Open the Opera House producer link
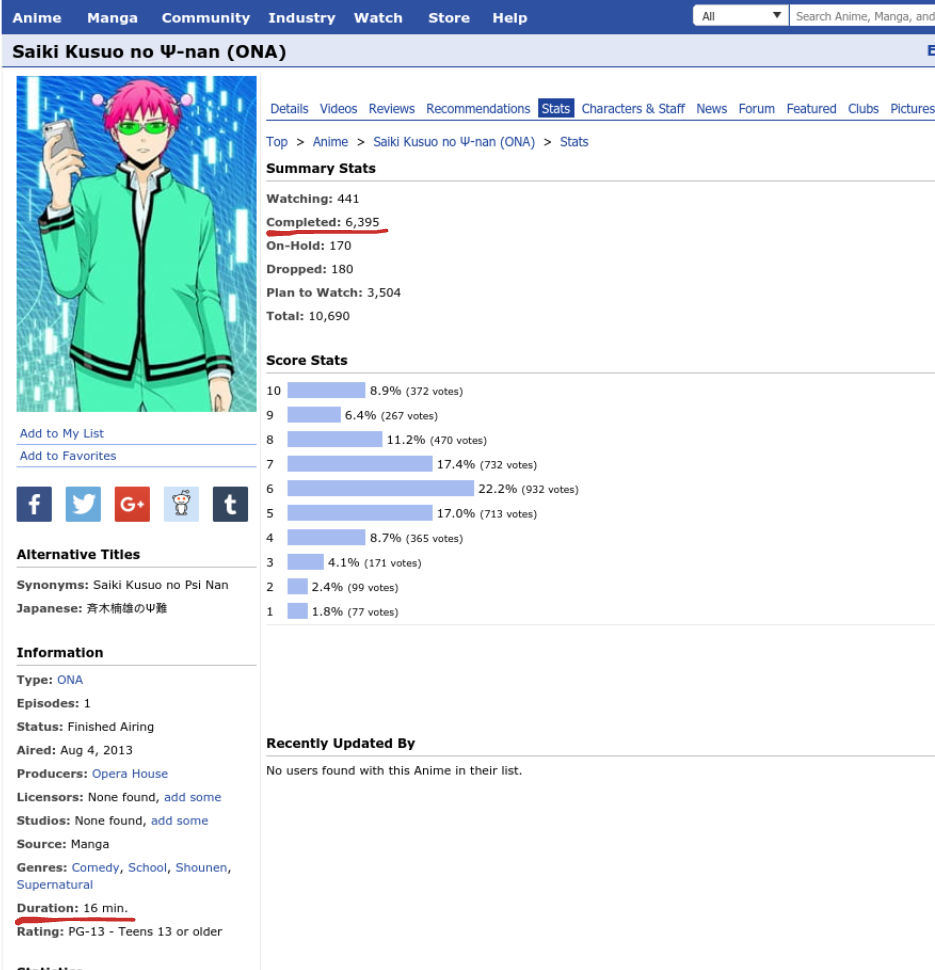Viewport: 935px width, 970px height. (x=130, y=774)
